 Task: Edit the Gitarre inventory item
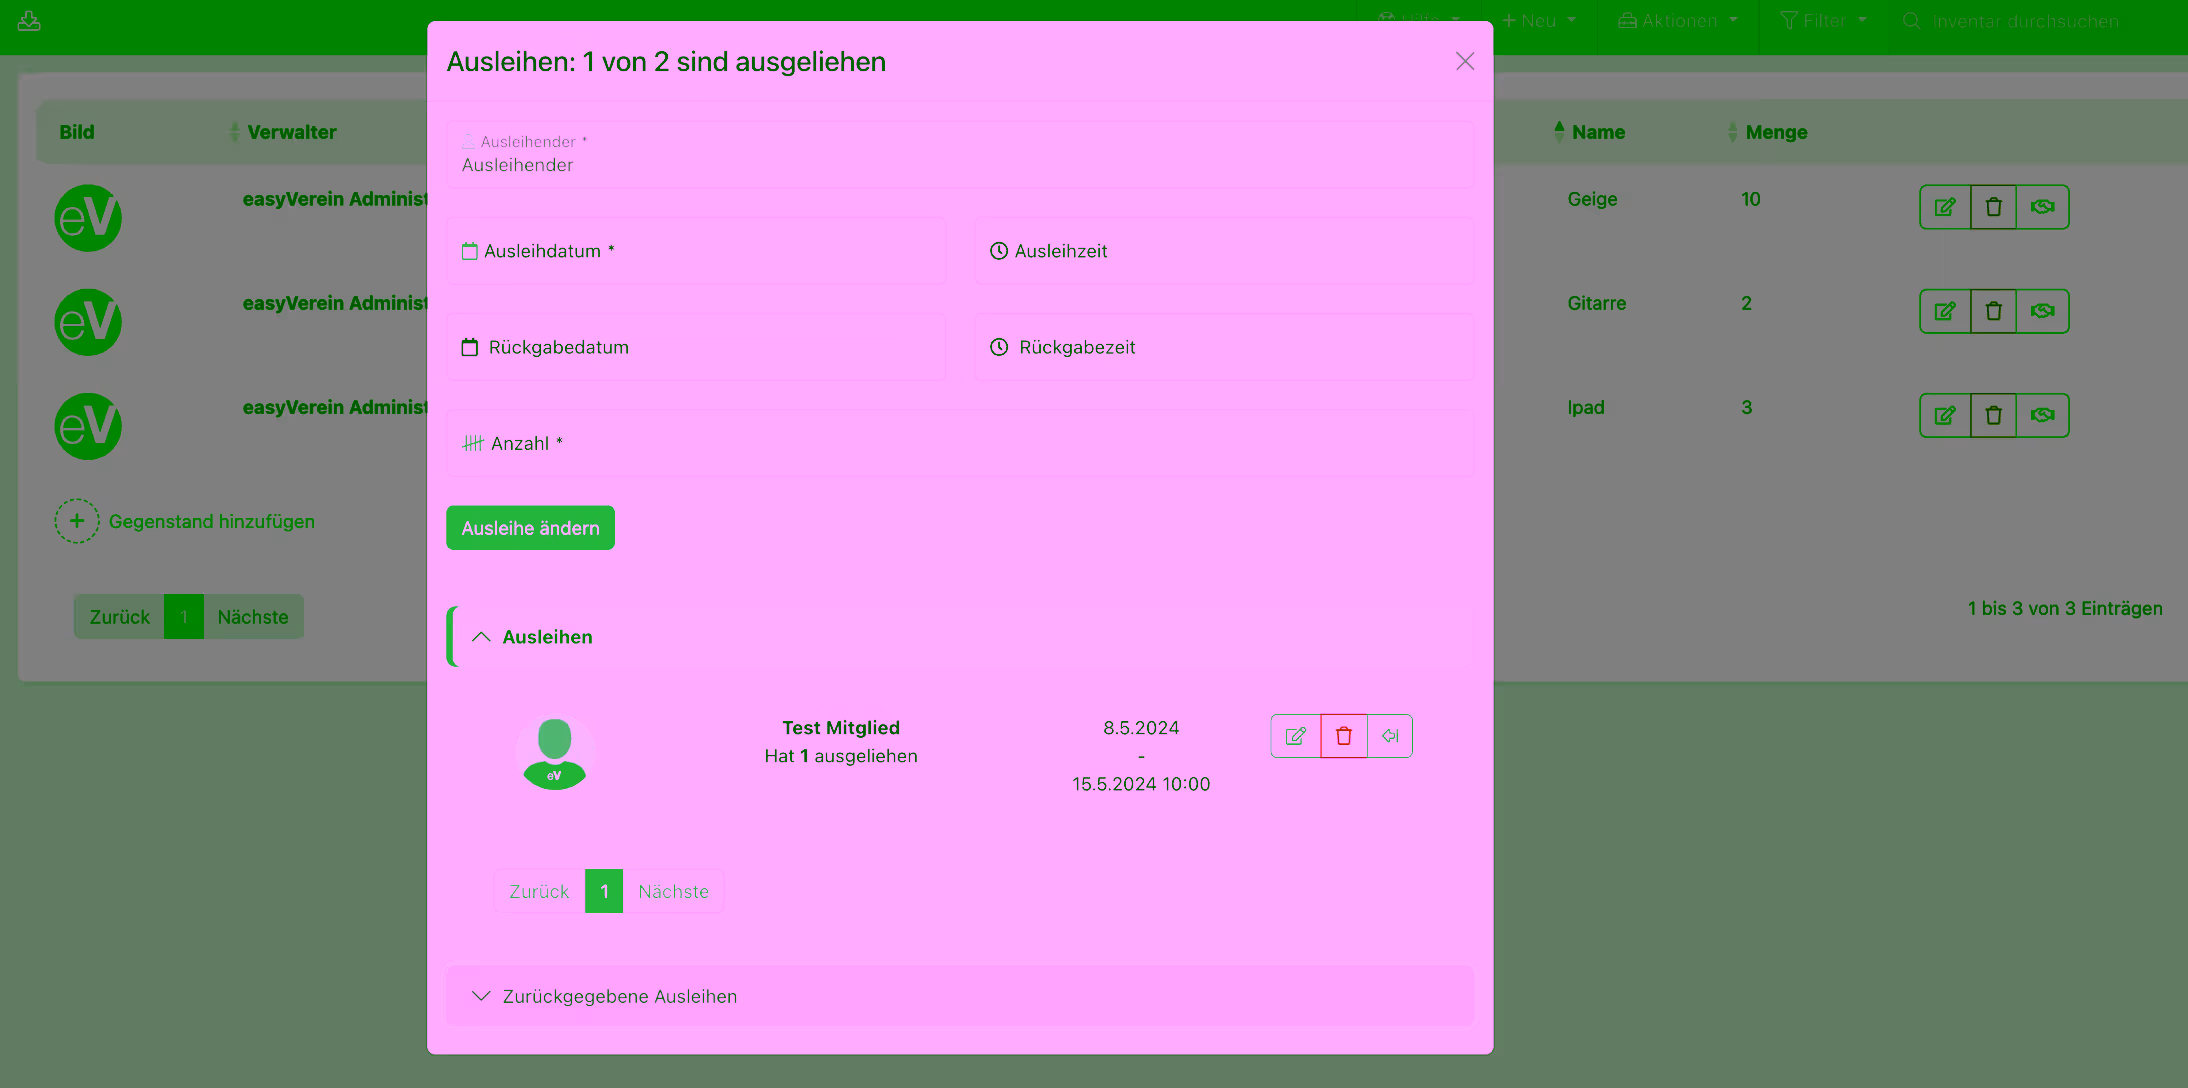pos(1945,311)
